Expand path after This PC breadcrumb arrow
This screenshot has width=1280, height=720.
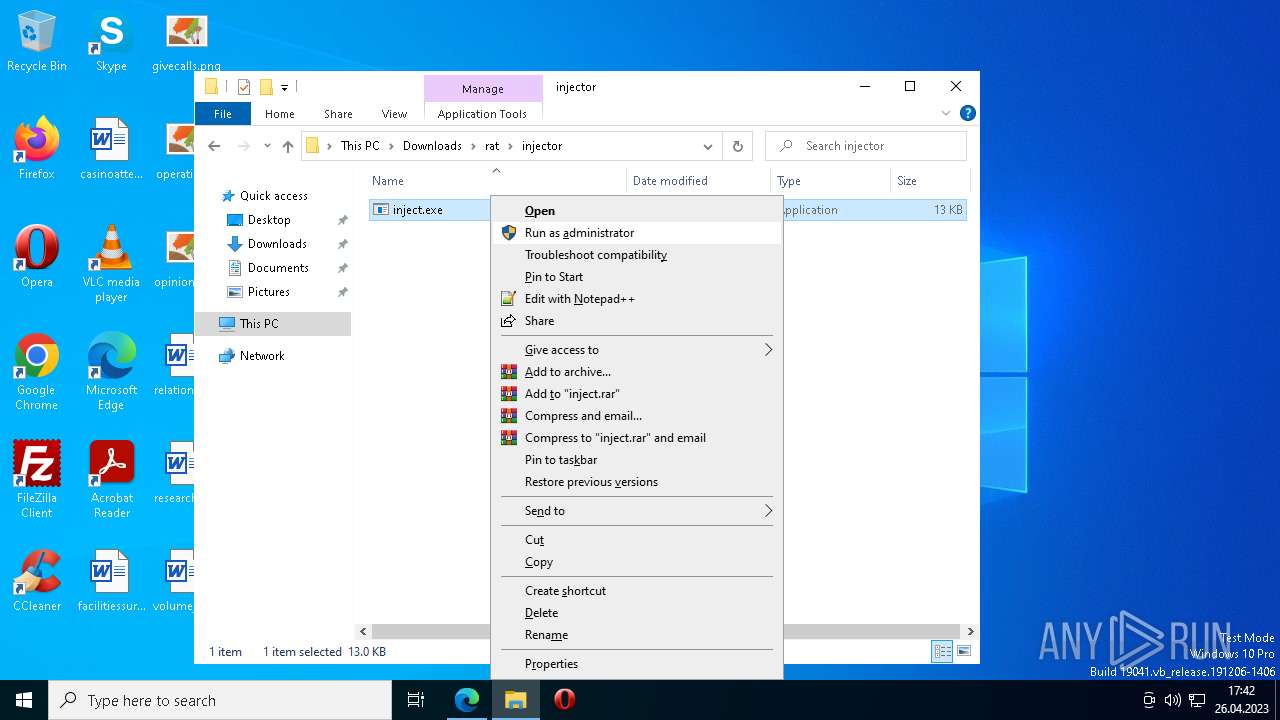(391, 146)
